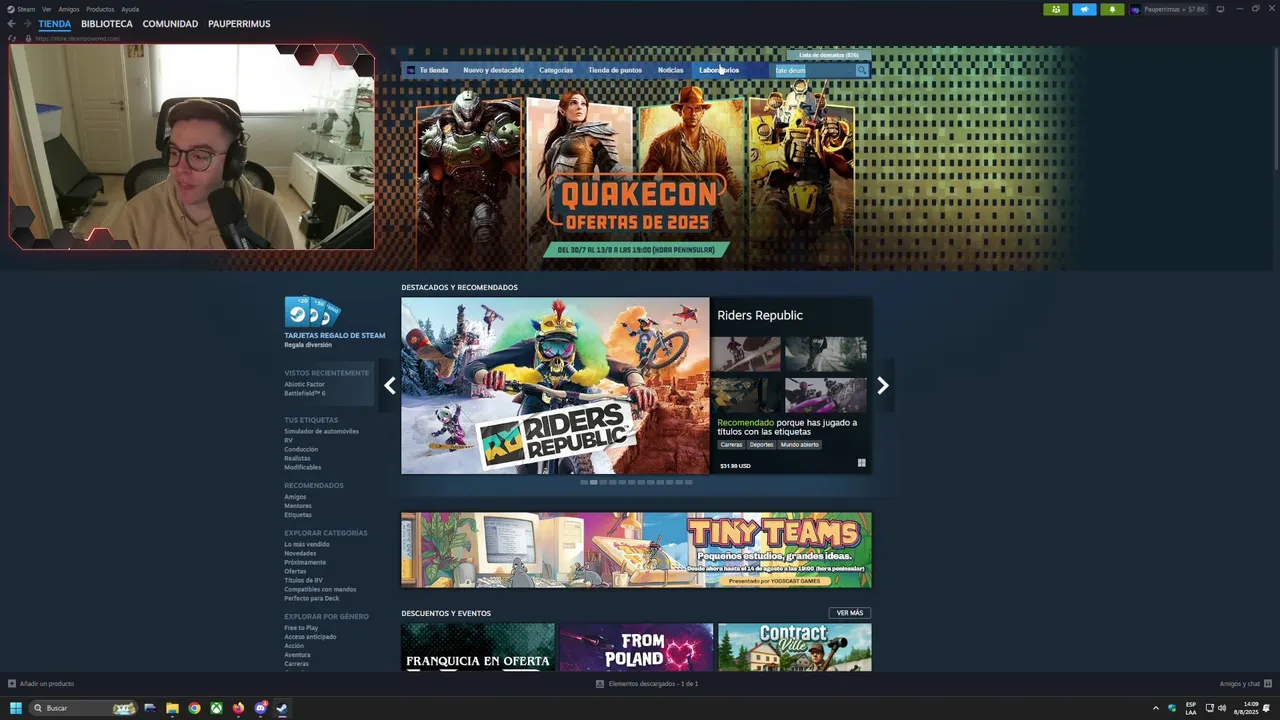Click the Deportes tag
Viewport: 1280px width, 720px height.
coord(762,445)
